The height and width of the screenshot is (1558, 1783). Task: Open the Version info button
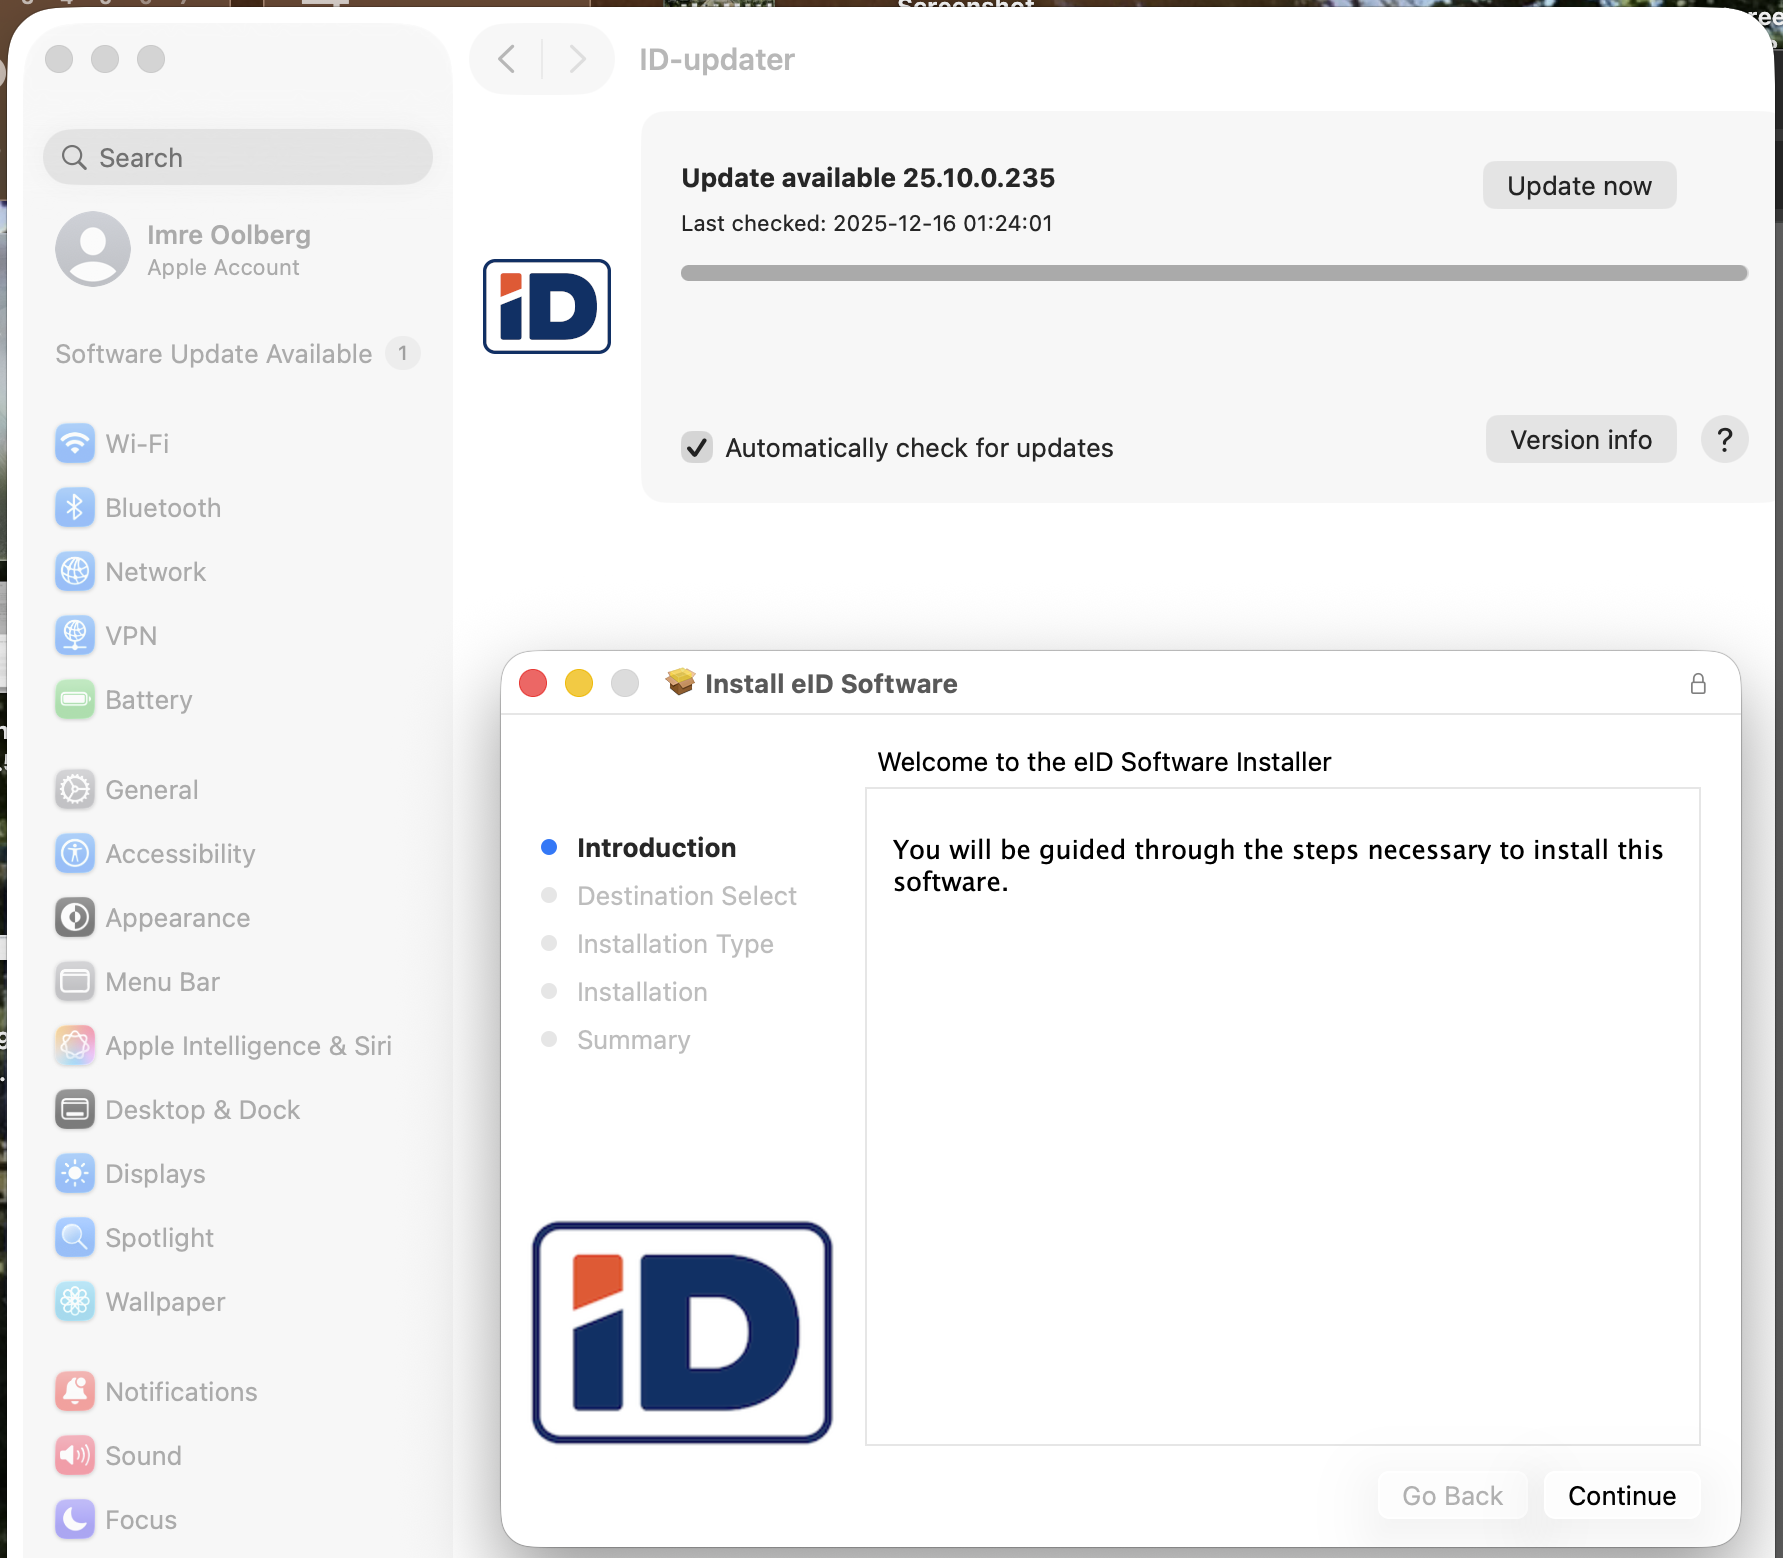(x=1580, y=440)
